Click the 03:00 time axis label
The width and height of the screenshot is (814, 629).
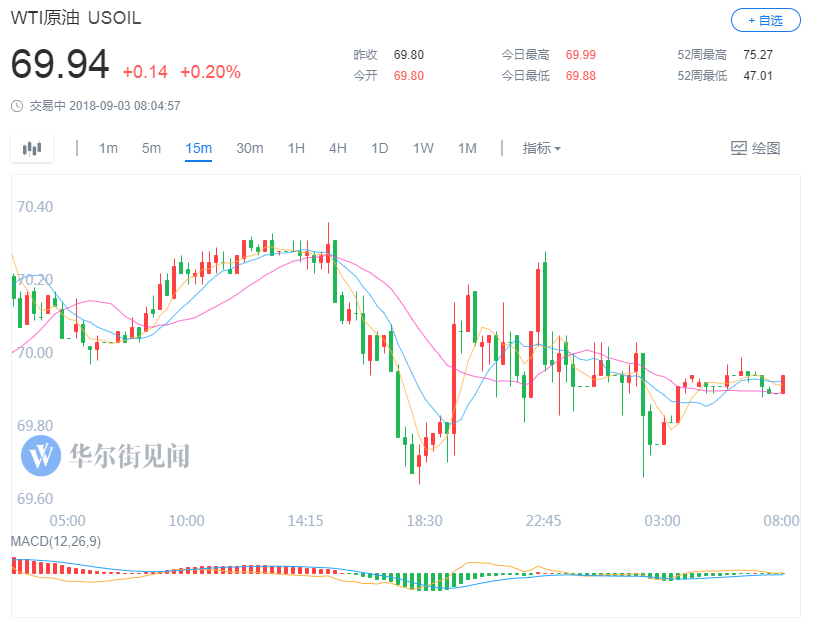point(662,521)
